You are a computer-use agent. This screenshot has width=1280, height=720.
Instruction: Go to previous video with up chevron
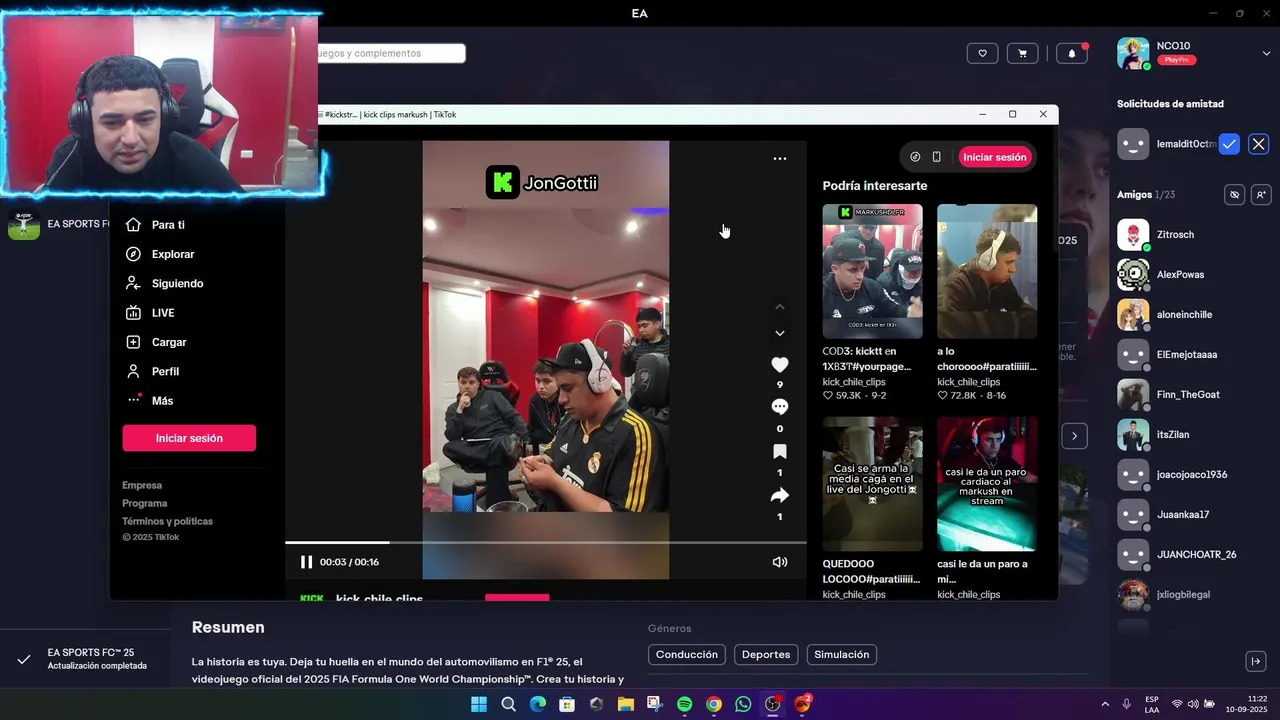[780, 307]
